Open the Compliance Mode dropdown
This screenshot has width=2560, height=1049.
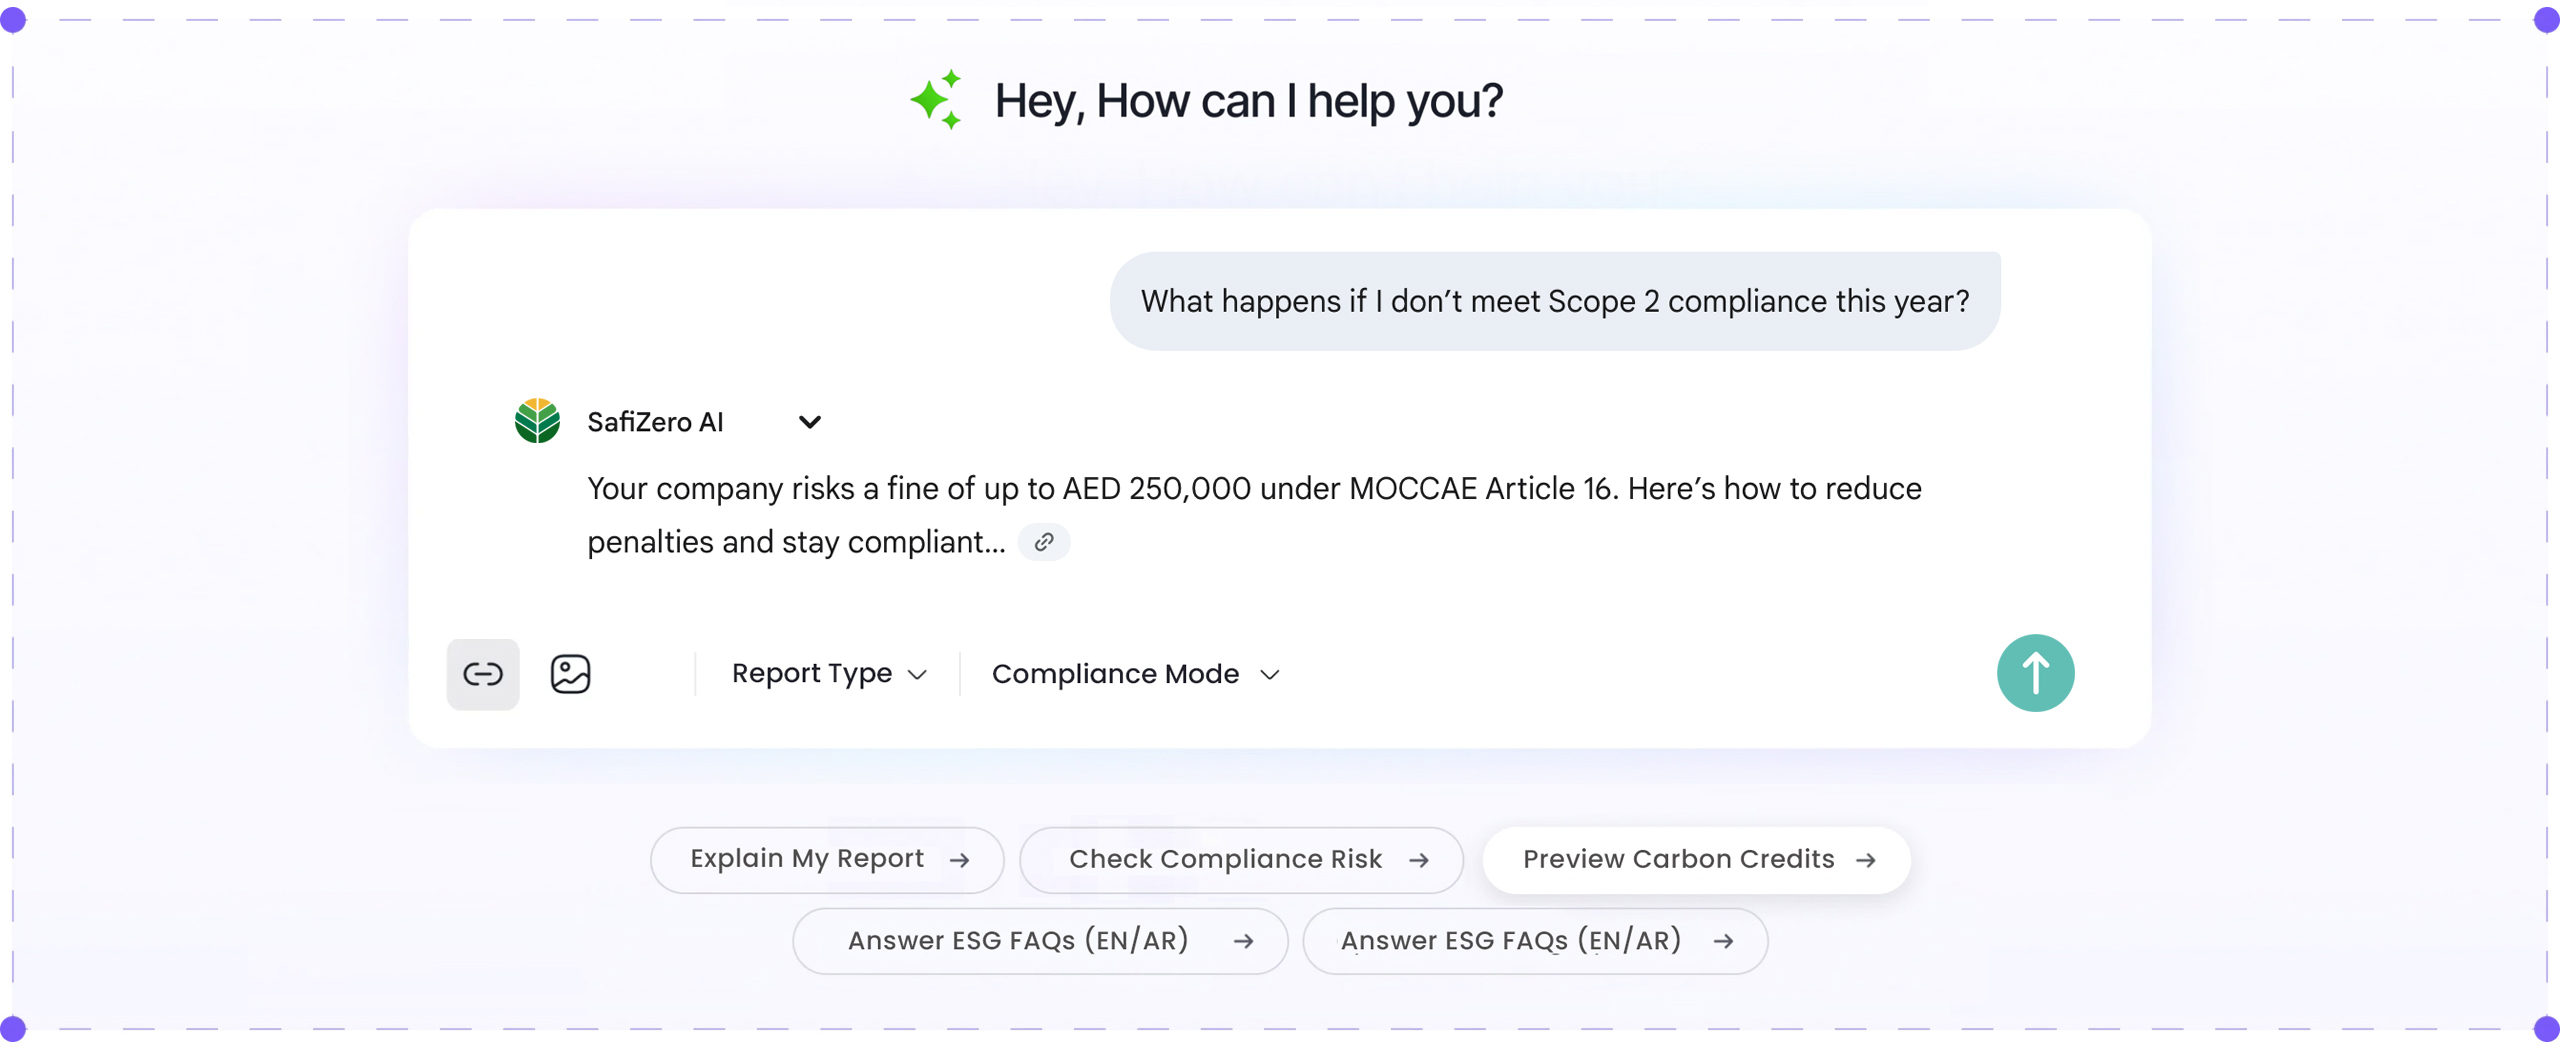click(1134, 674)
